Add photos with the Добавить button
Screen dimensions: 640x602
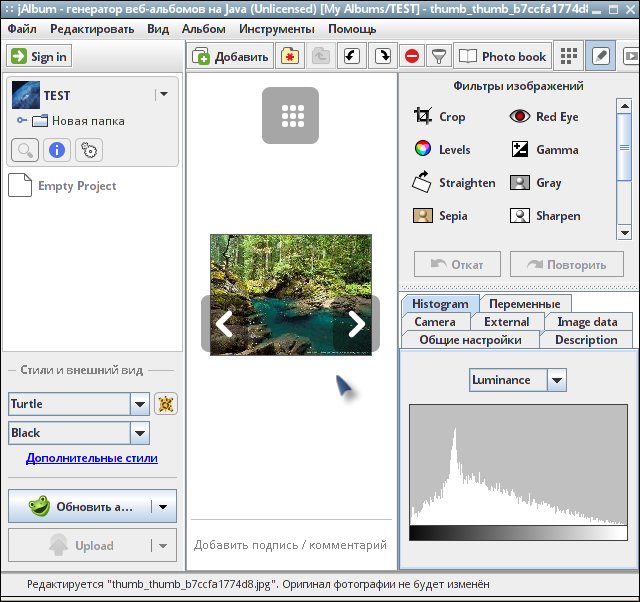(231, 56)
